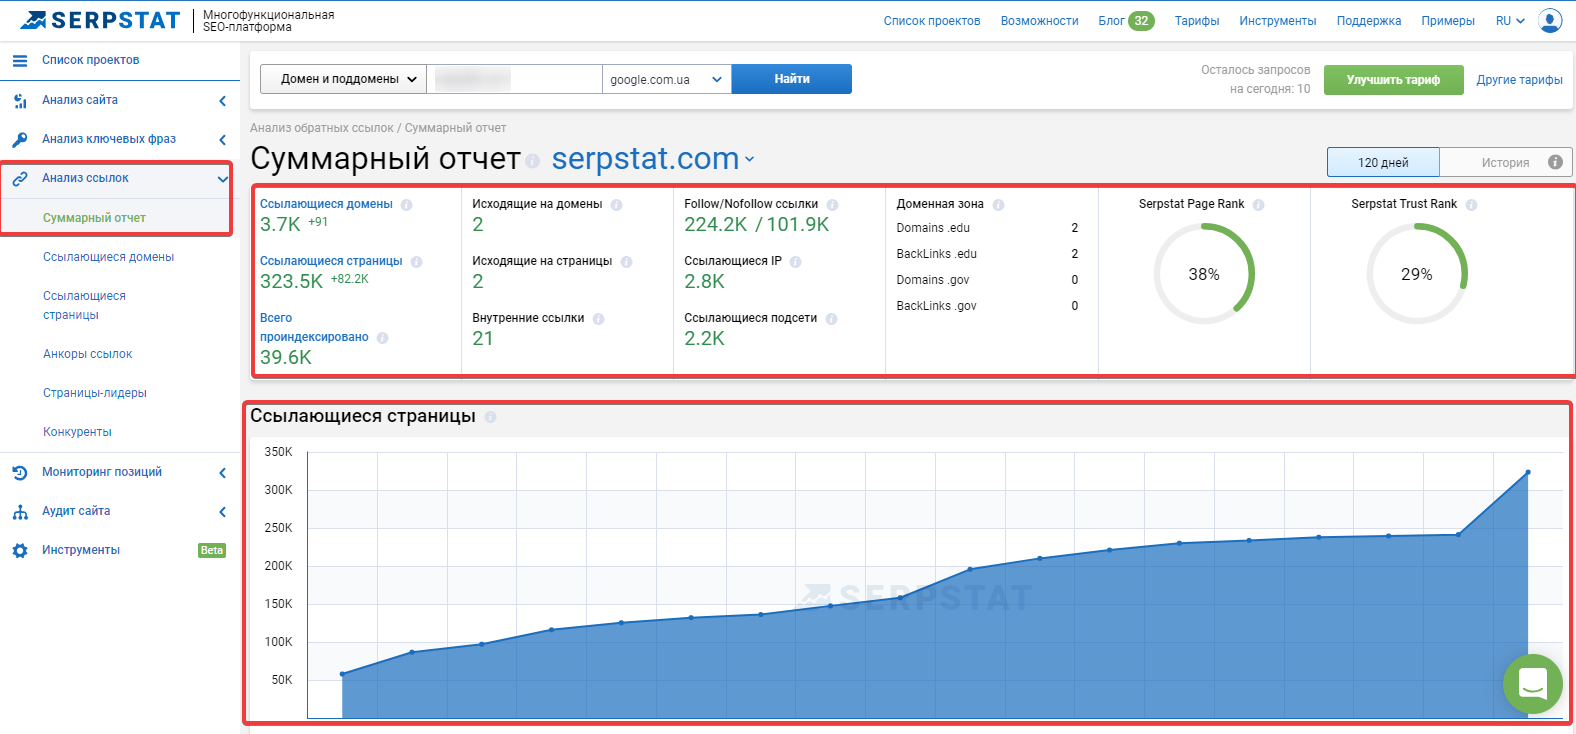1576x734 pixels.
Task: Click info icon next to Ссылающиеся IP
Action: 795,261
